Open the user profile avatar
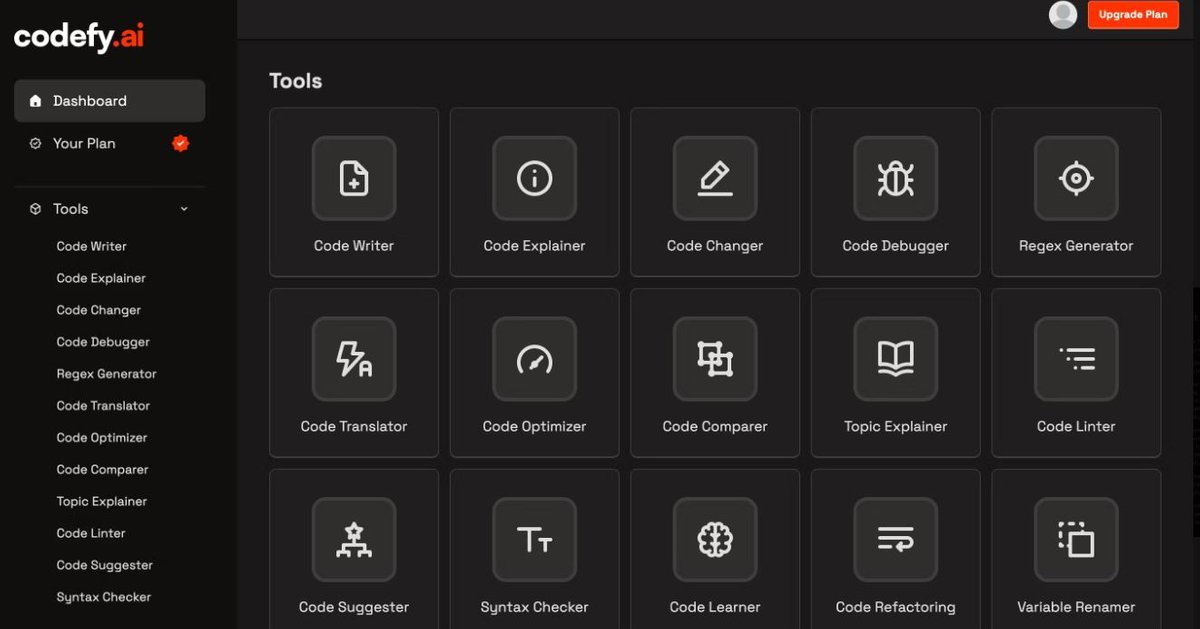The height and width of the screenshot is (629, 1200). [1063, 15]
